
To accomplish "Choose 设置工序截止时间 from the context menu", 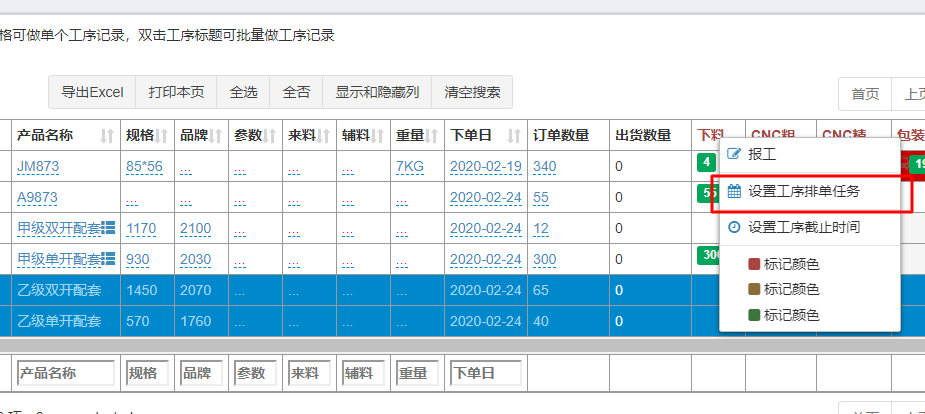I will 803,227.
